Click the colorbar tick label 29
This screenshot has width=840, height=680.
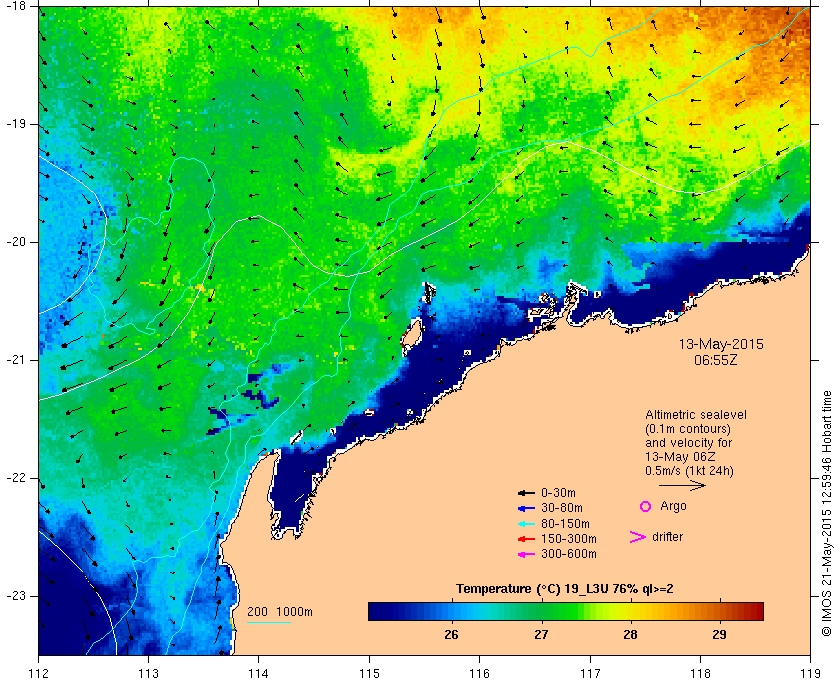(x=719, y=634)
